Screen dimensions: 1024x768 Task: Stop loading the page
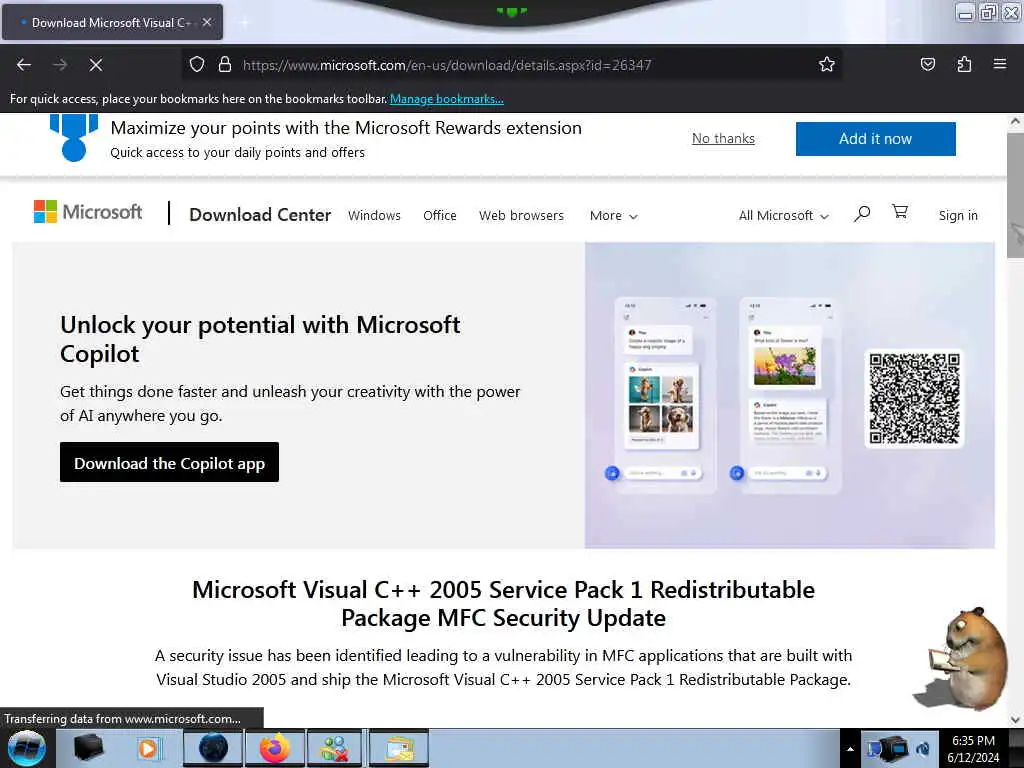tap(96, 65)
